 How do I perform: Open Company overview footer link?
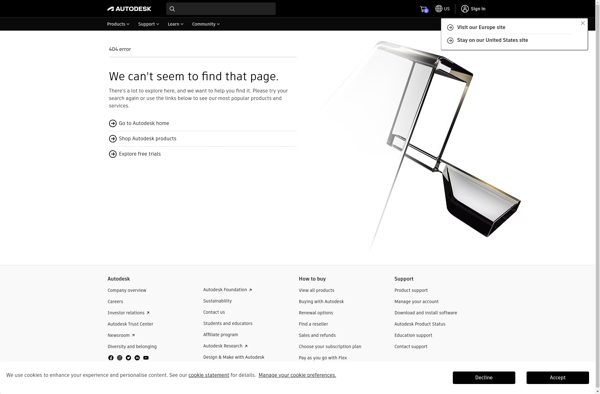(x=127, y=290)
